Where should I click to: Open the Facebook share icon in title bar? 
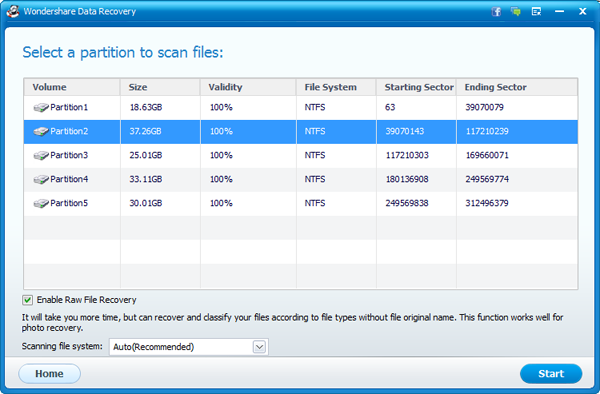coord(496,11)
